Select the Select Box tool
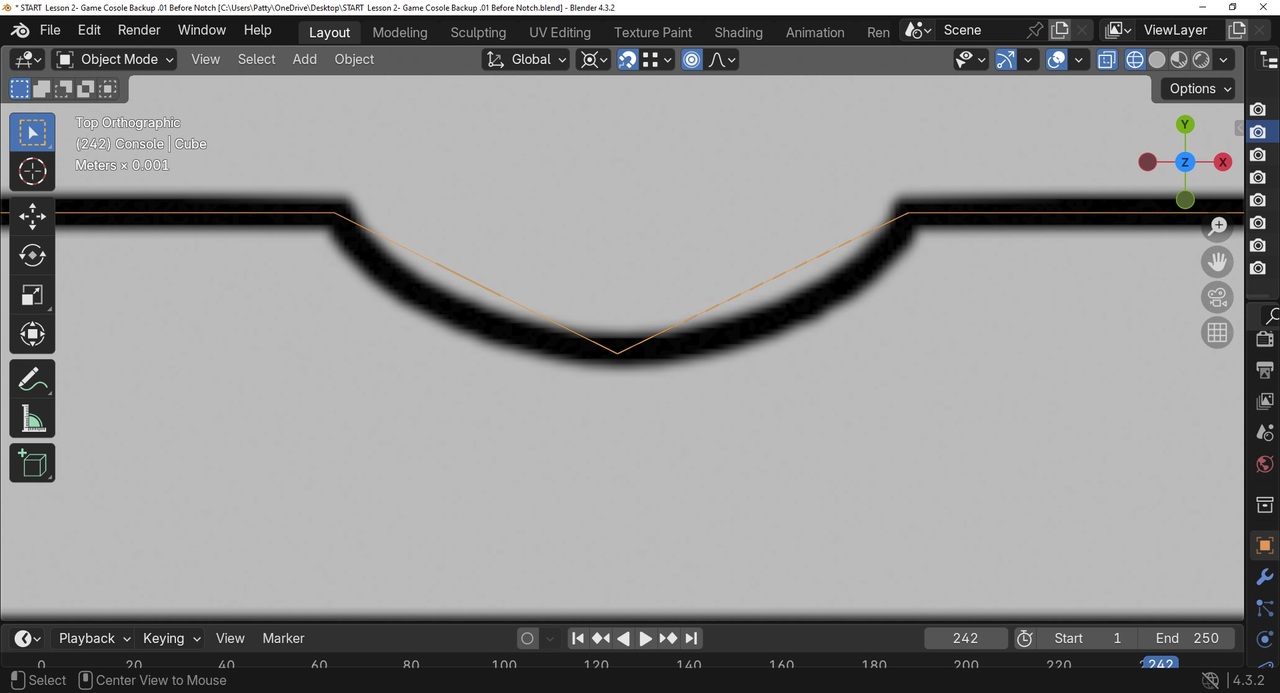The width and height of the screenshot is (1280, 693). point(32,133)
